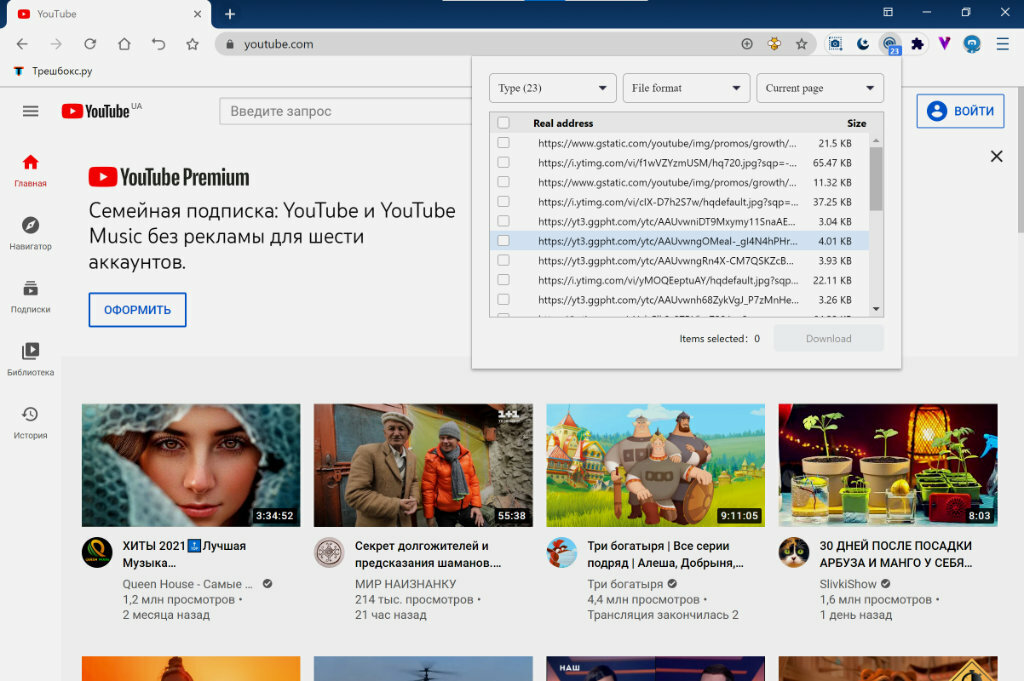Open the YouTube guide hamburger menu
This screenshot has height=681, width=1024.
(30, 111)
